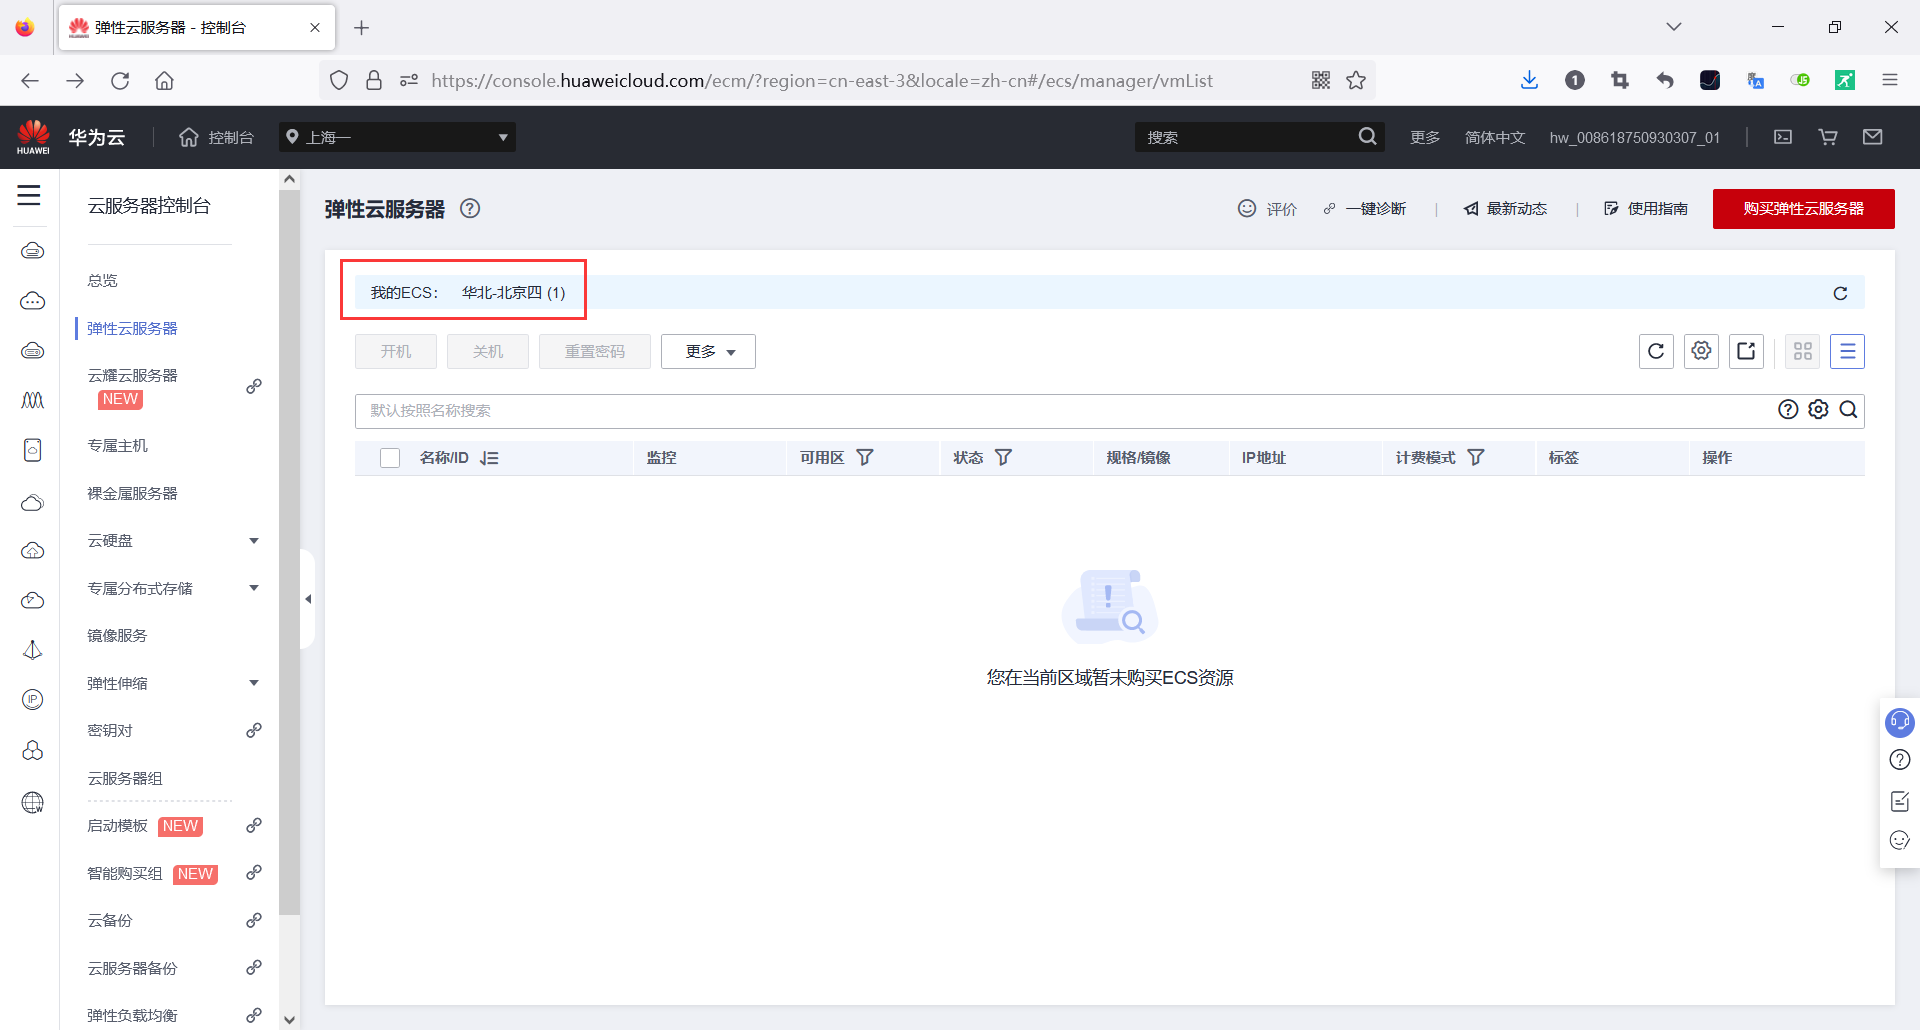Switch to card grid view
This screenshot has height=1030, width=1920.
click(1803, 351)
